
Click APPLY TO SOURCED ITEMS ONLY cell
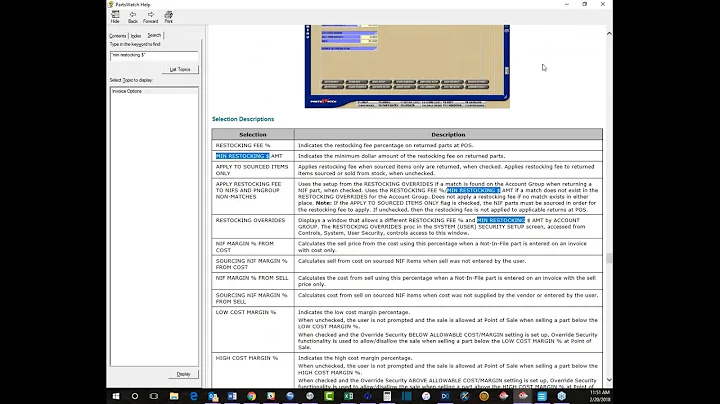(x=252, y=170)
